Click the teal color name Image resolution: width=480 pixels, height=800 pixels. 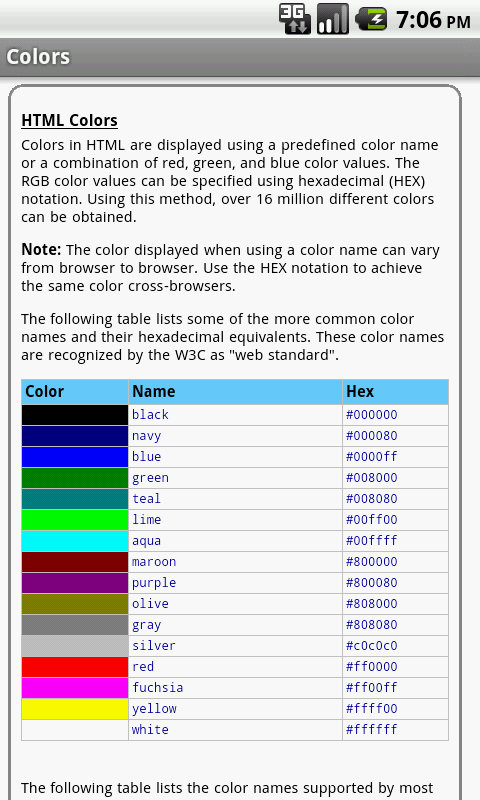(x=146, y=498)
